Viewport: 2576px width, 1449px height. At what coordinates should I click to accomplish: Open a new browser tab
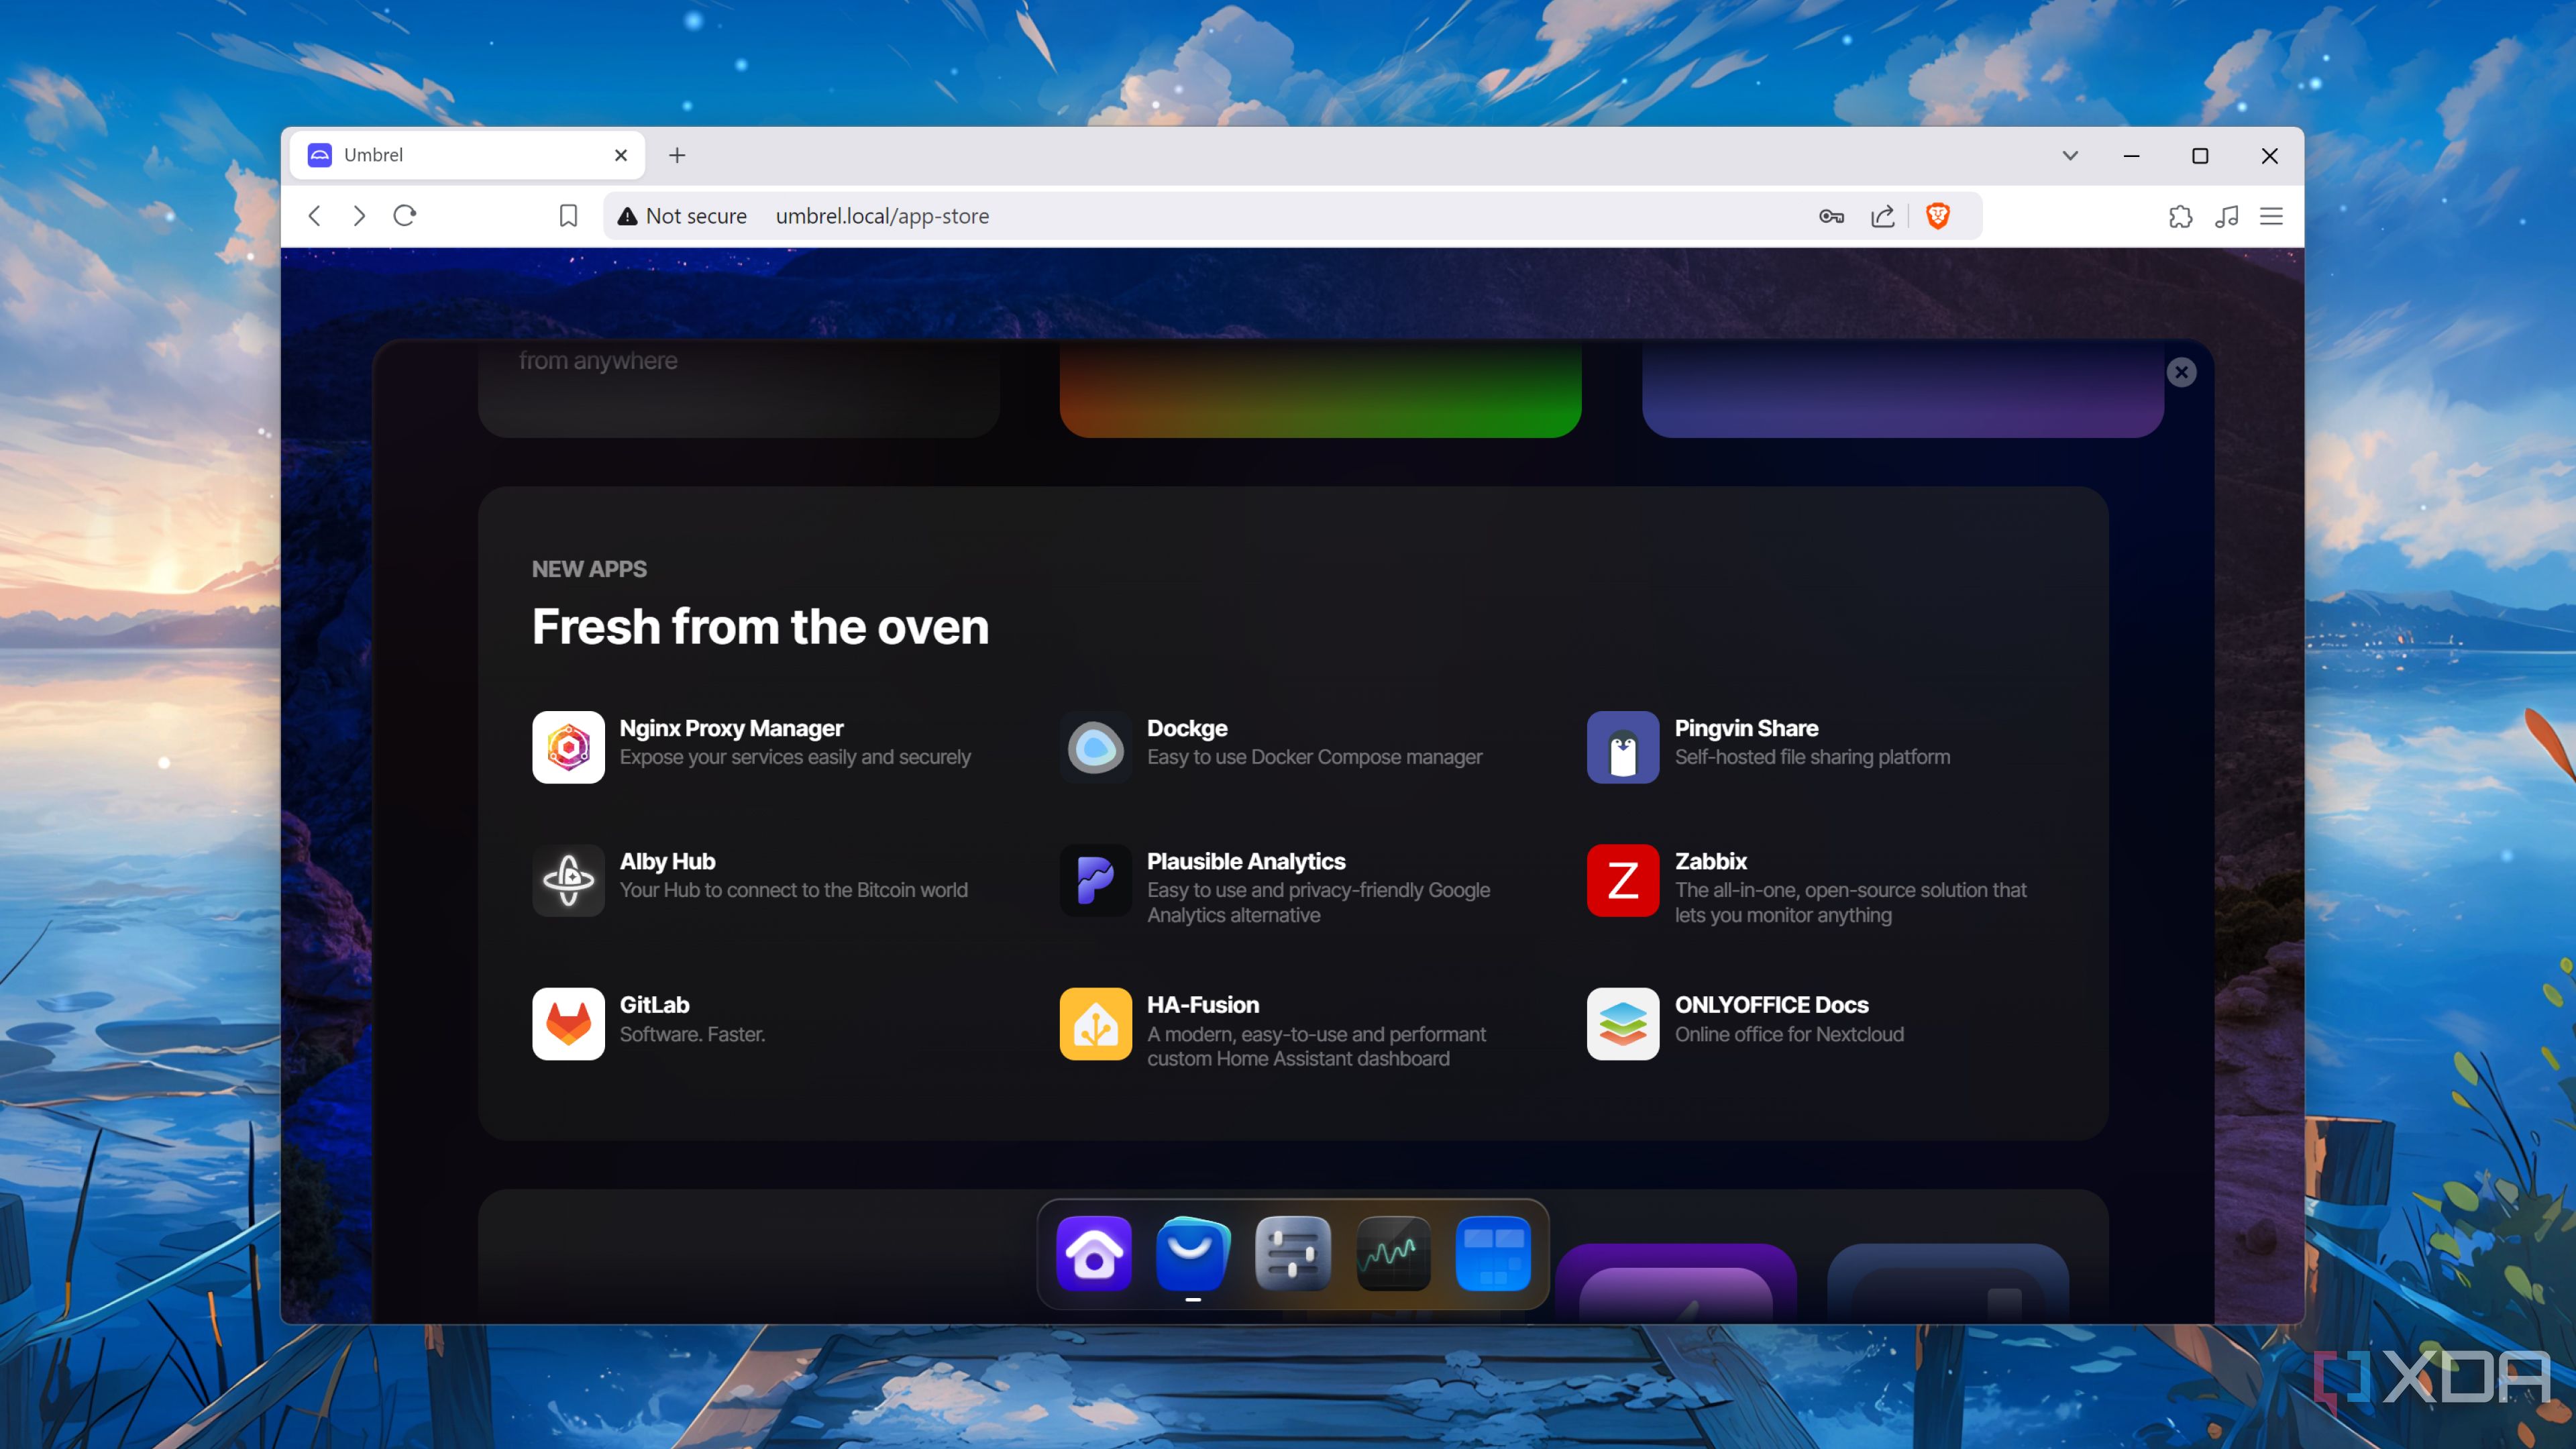(x=677, y=155)
